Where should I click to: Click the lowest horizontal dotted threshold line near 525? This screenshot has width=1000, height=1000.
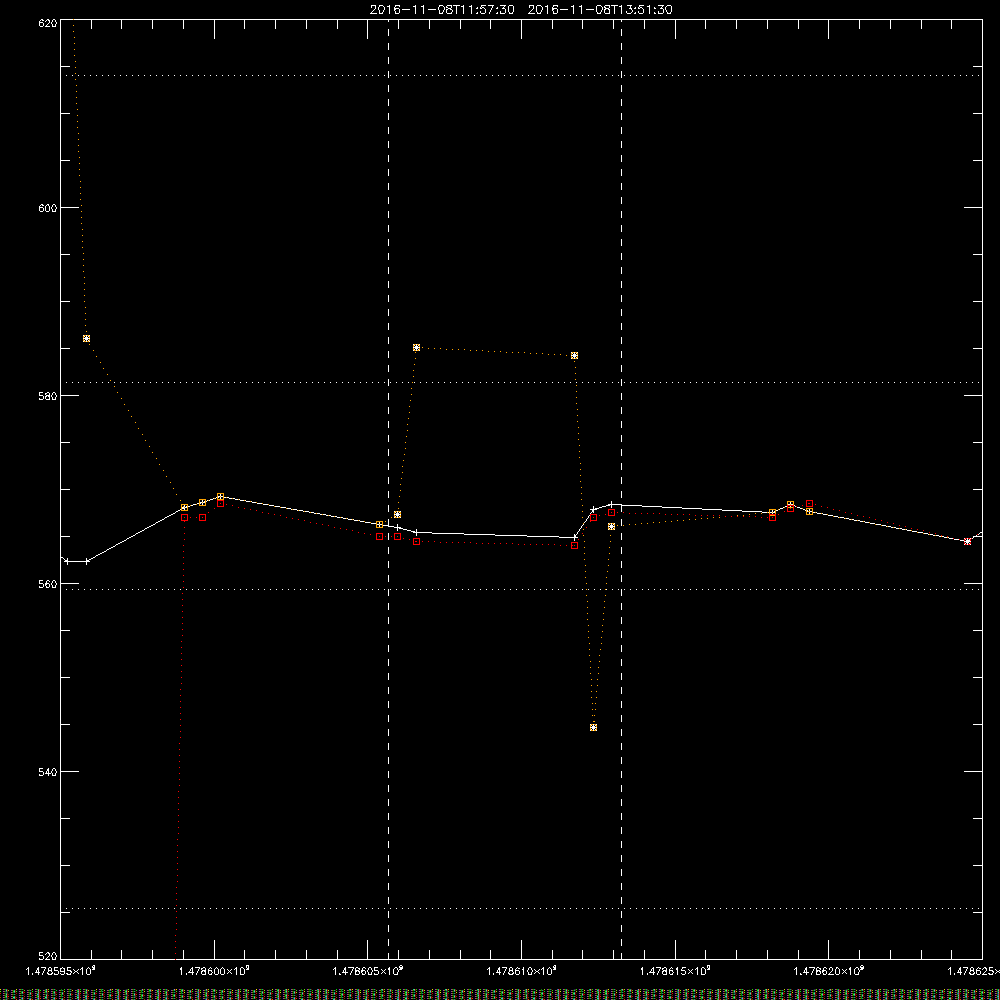click(521, 908)
